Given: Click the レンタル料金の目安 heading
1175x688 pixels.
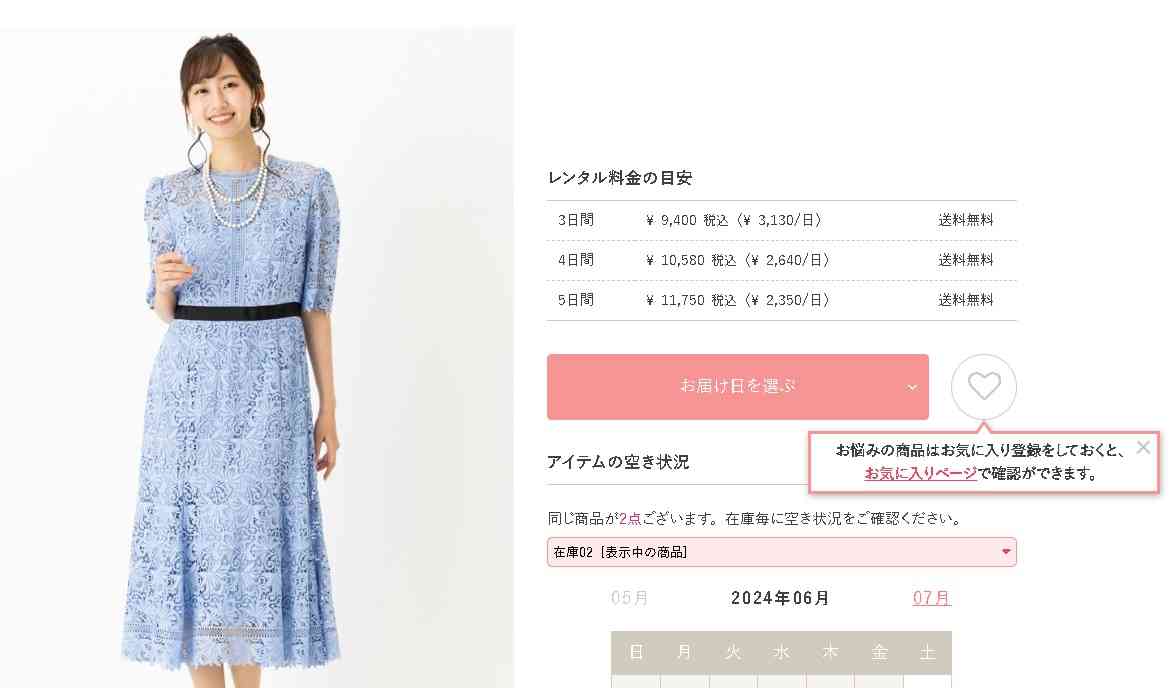Looking at the screenshot, I should (620, 178).
